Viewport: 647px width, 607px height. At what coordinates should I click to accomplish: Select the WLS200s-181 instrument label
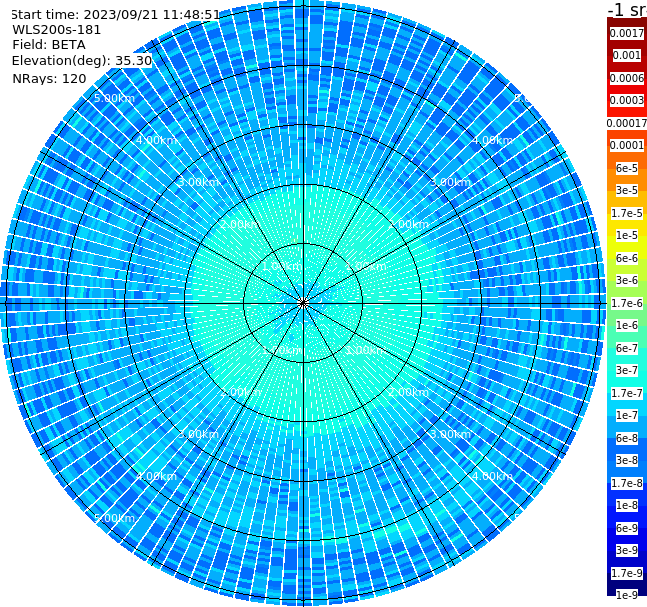click(x=57, y=30)
